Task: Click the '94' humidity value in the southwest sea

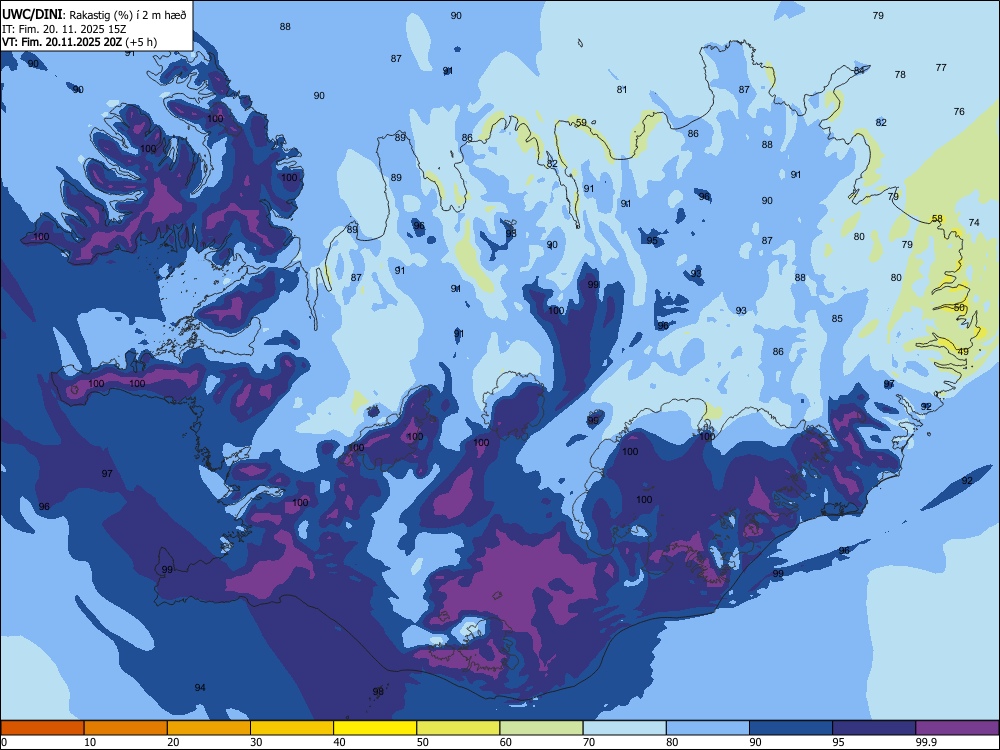Action: (x=200, y=688)
